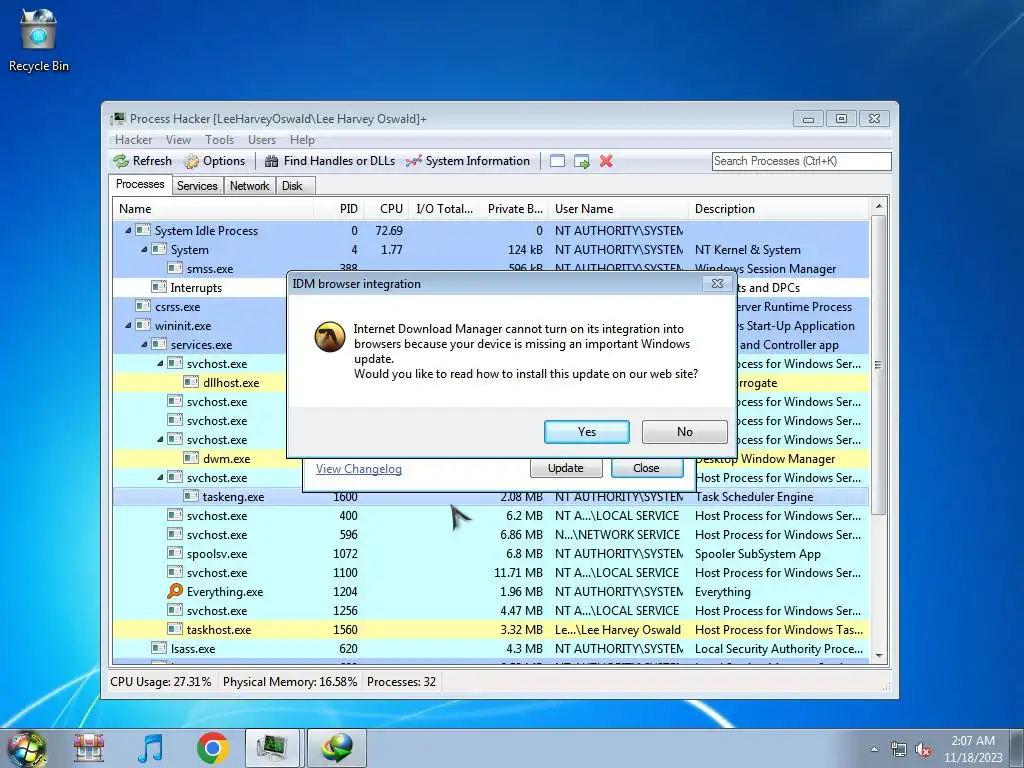This screenshot has width=1024, height=768.
Task: Collapse svchost.exe above dllhost.exe
Action: 160,363
